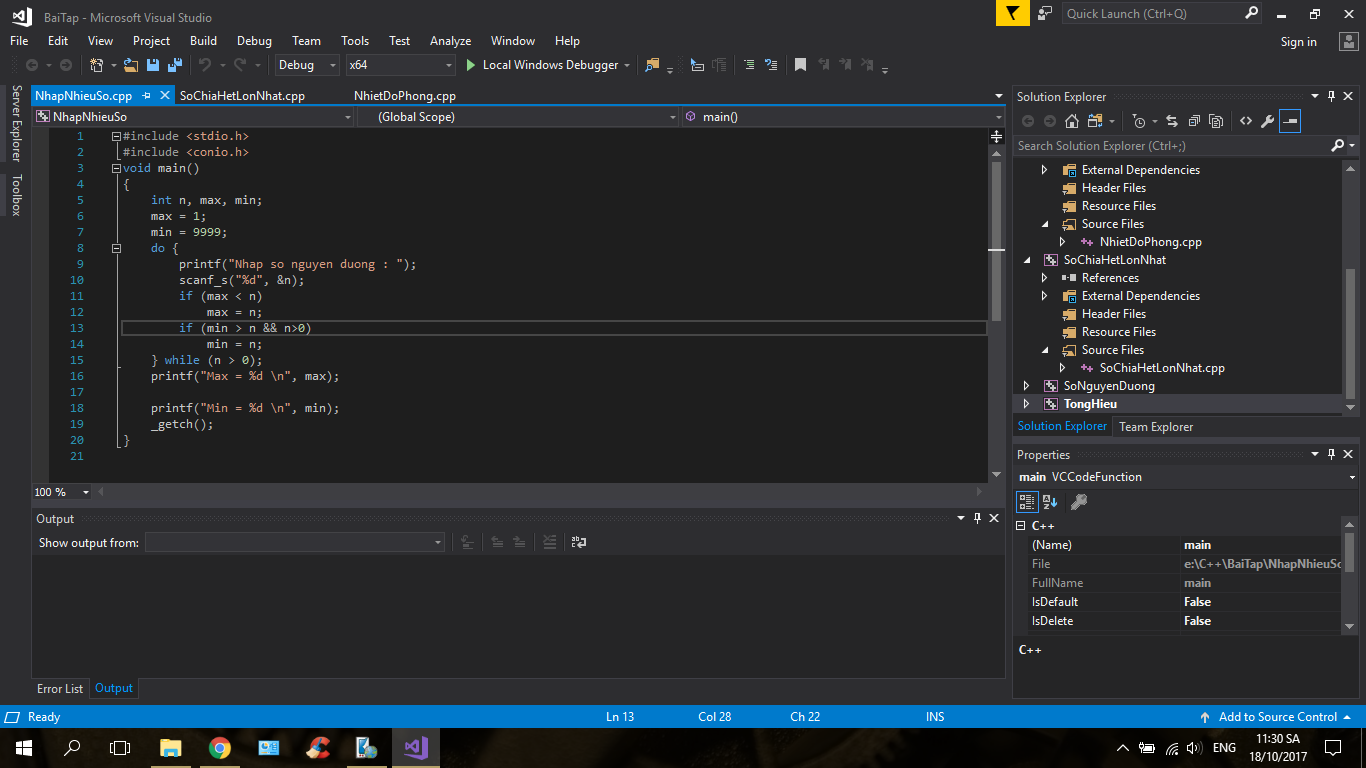Click the Save All toolbar icon

click(x=175, y=65)
